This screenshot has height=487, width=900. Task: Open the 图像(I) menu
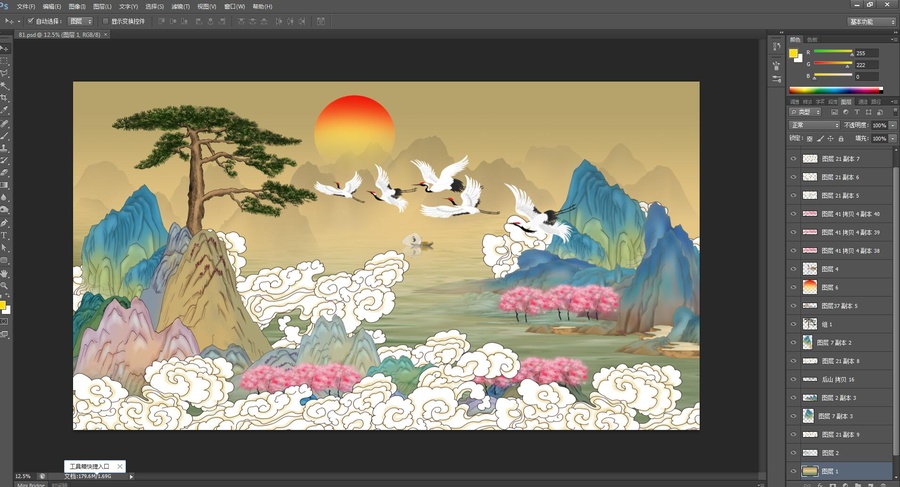click(x=77, y=6)
